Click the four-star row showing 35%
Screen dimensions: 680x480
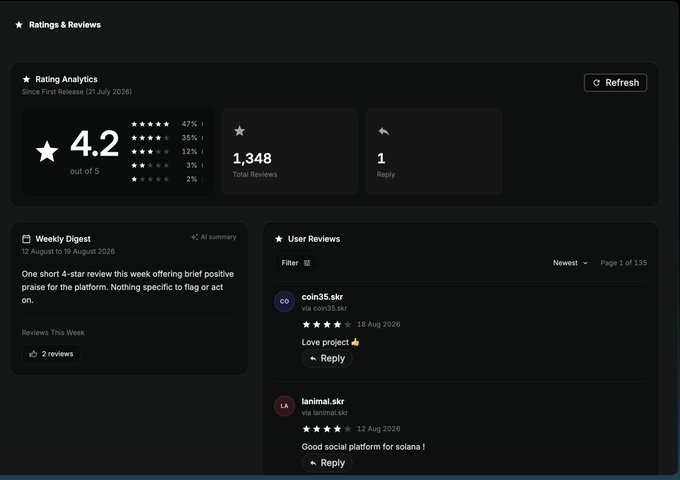click(x=167, y=138)
